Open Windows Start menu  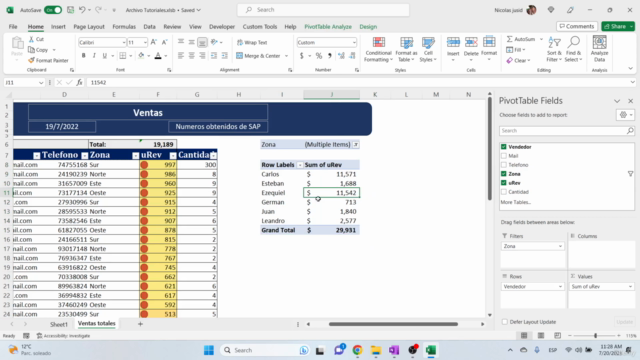click(209, 350)
